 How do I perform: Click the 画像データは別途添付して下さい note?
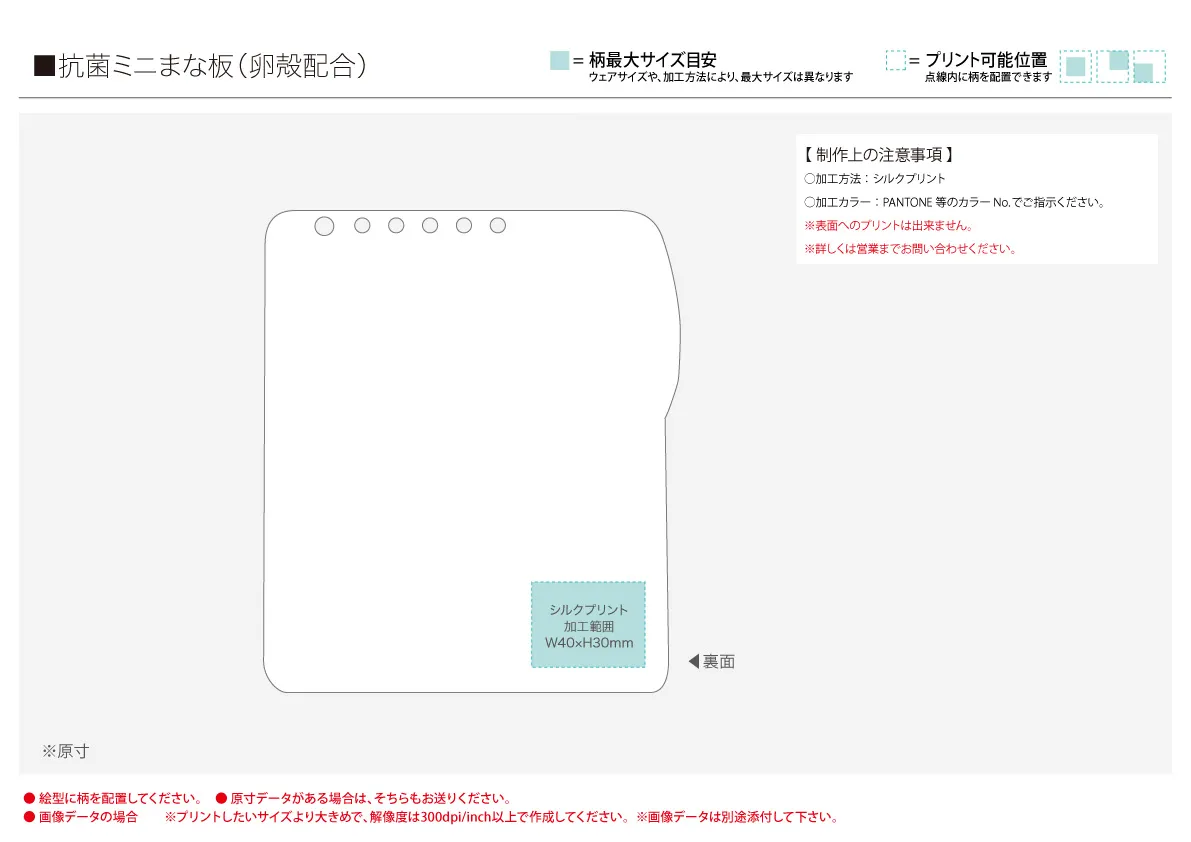[x=737, y=817]
